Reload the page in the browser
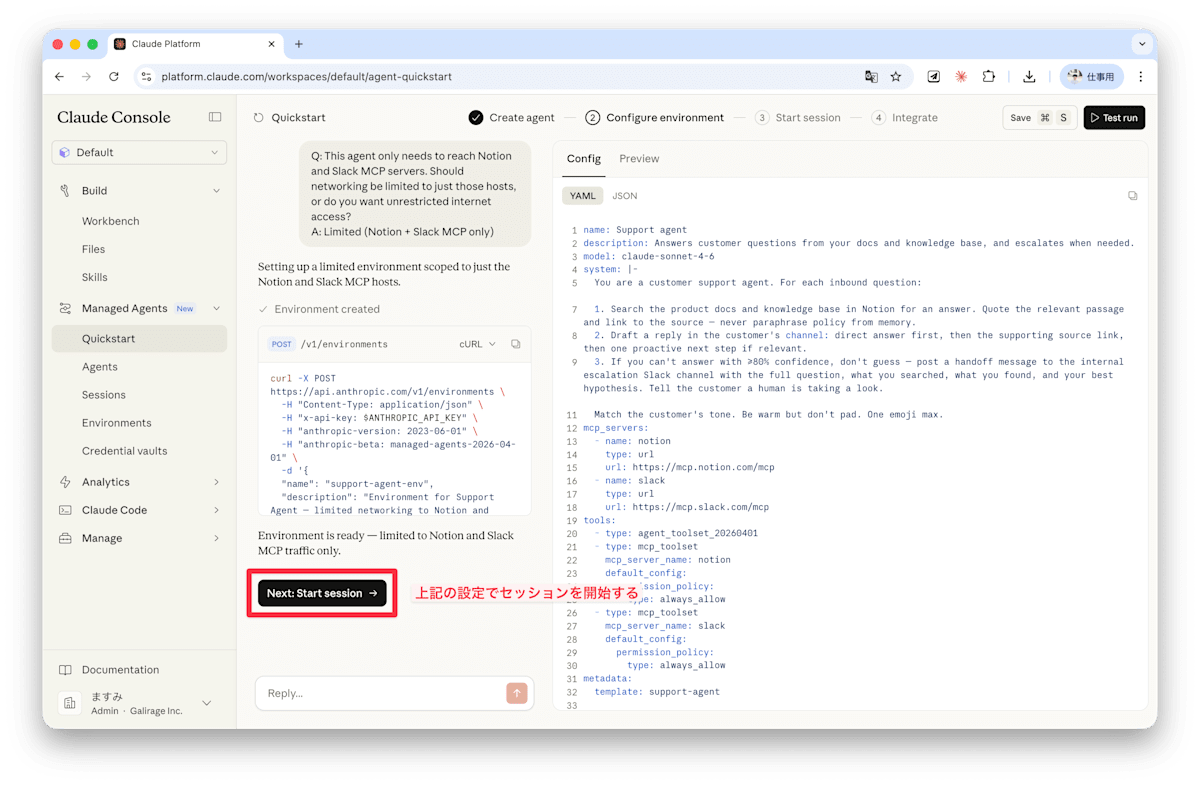1200x785 pixels. (114, 76)
